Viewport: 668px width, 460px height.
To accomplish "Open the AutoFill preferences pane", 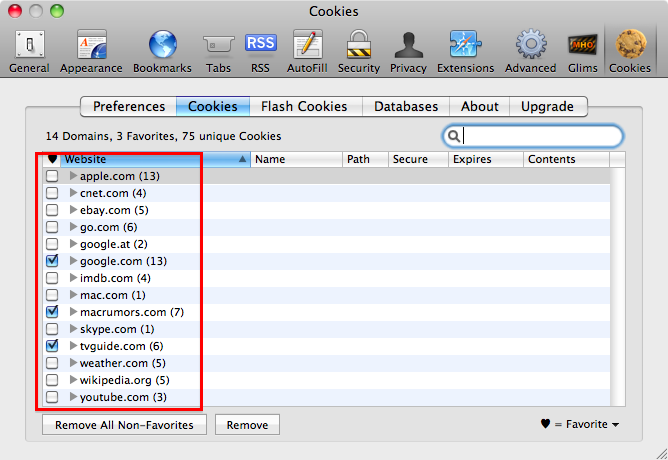I will click(x=307, y=52).
